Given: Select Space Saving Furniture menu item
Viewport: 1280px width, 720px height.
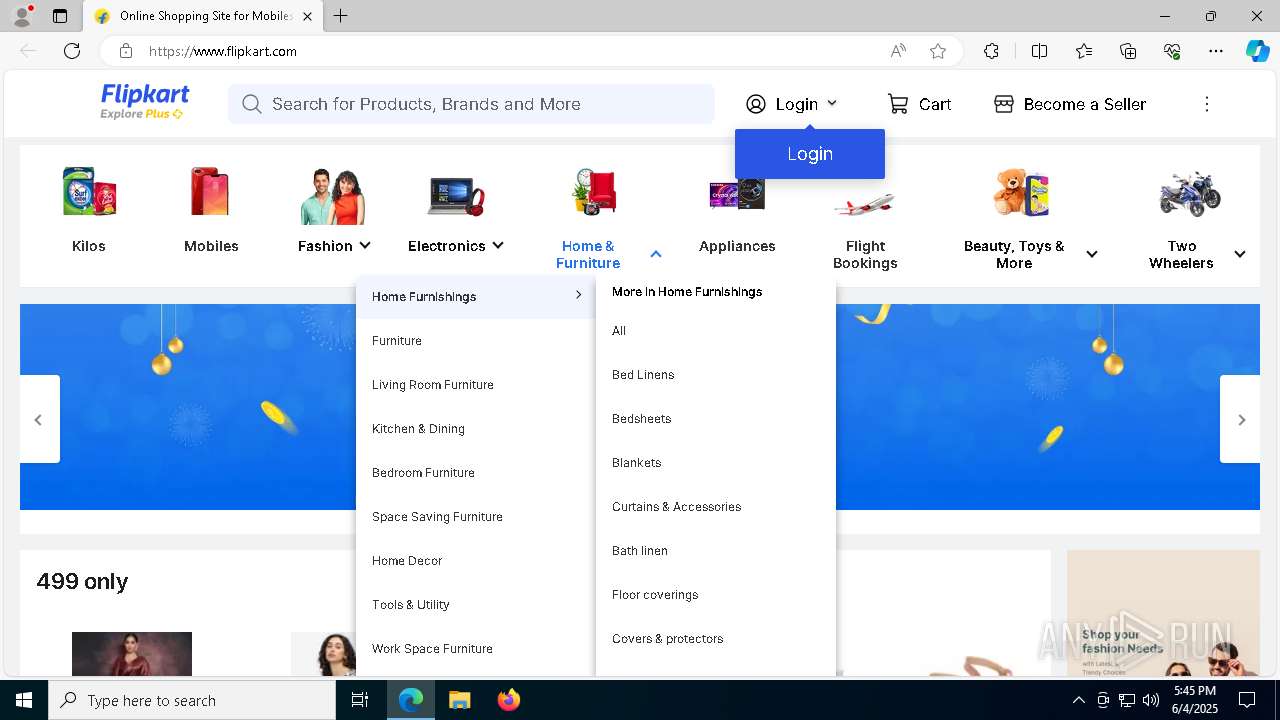Looking at the screenshot, I should coord(437,517).
